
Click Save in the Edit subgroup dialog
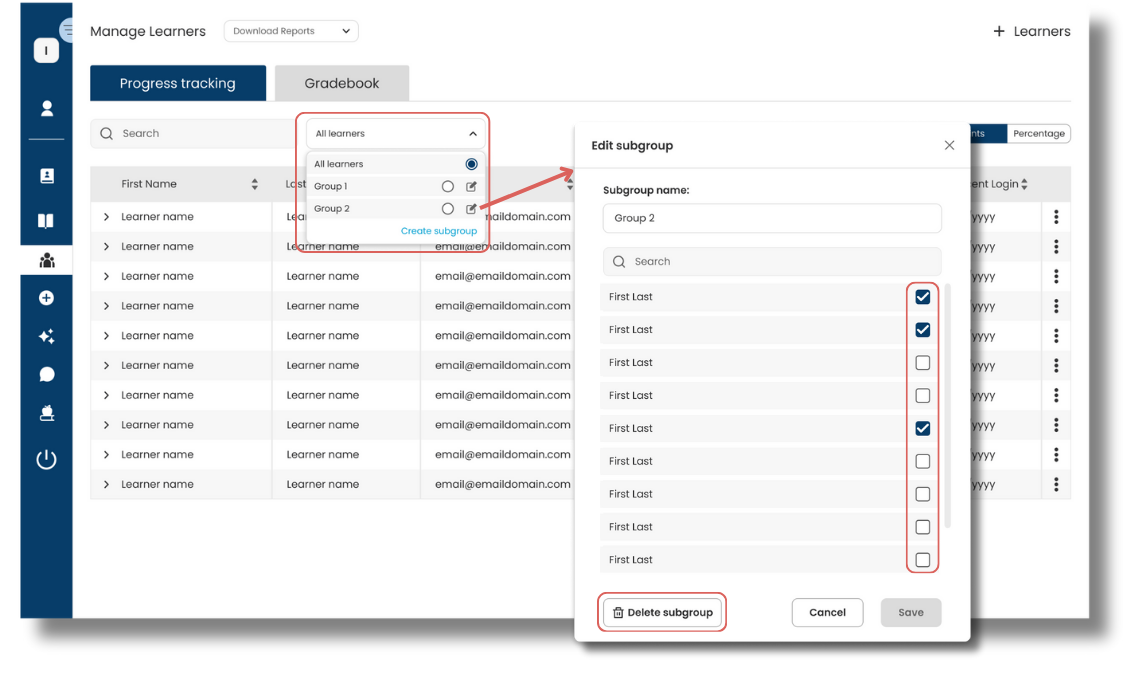point(911,613)
